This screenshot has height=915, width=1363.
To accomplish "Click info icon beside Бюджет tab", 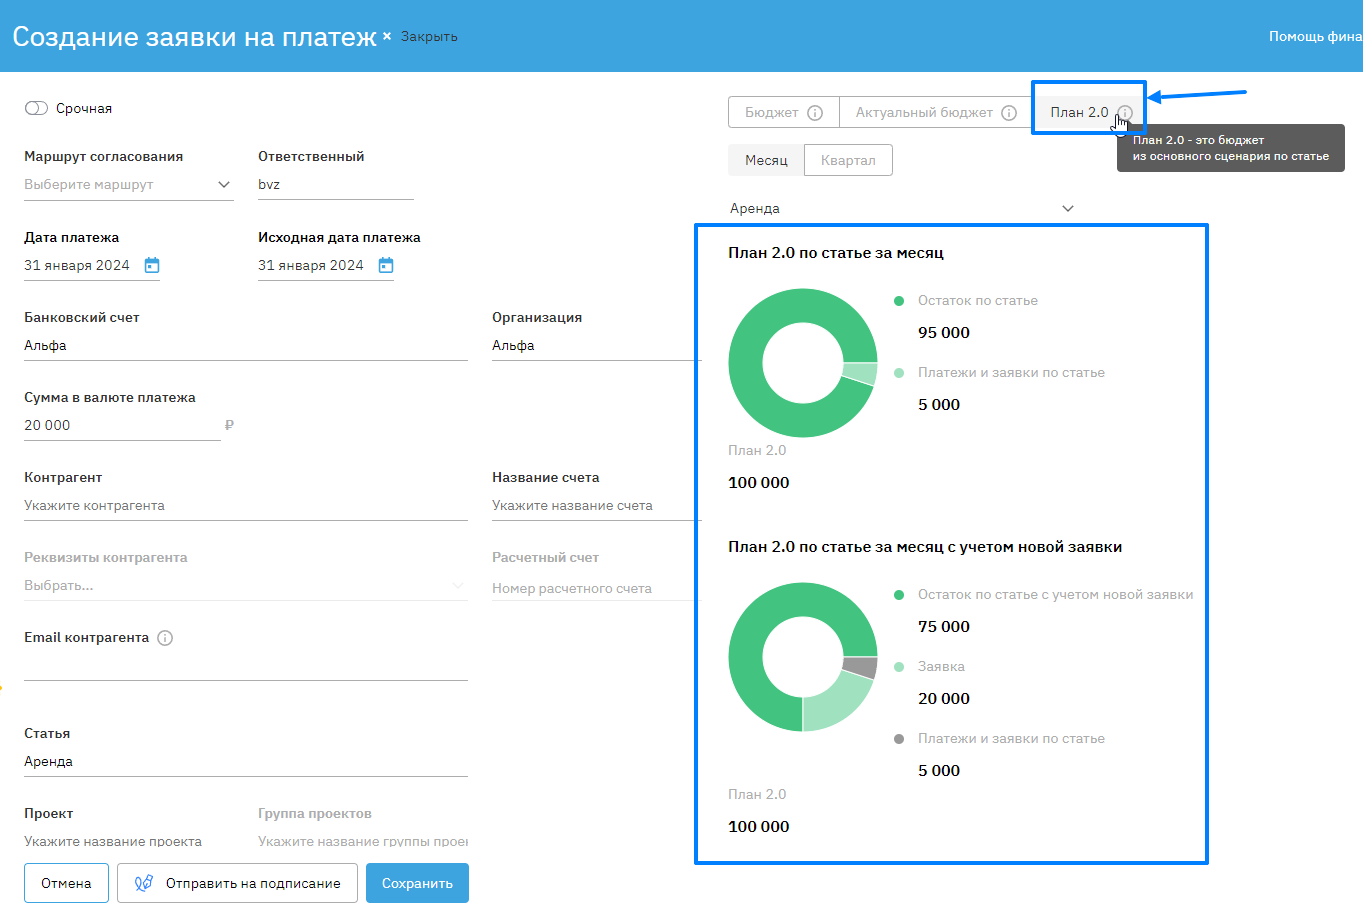I will pos(815,113).
